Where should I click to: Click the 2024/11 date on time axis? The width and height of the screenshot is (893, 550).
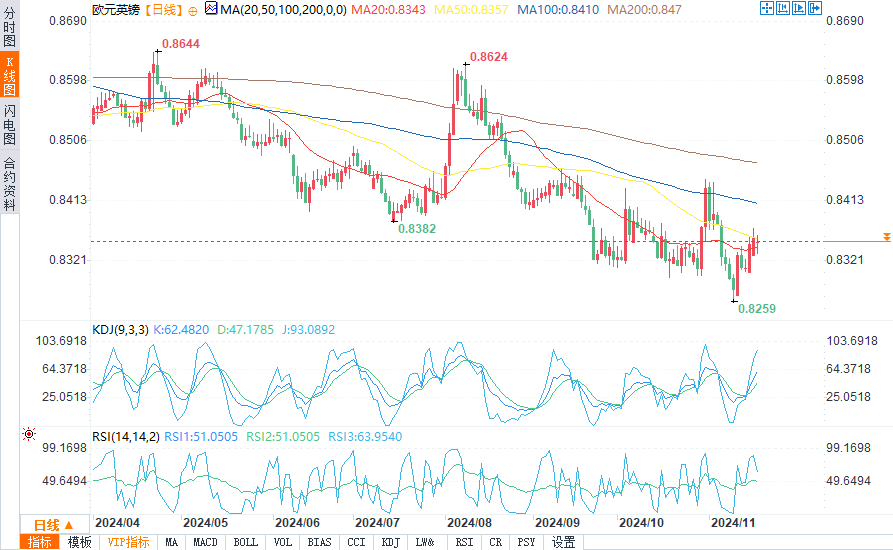[x=733, y=523]
